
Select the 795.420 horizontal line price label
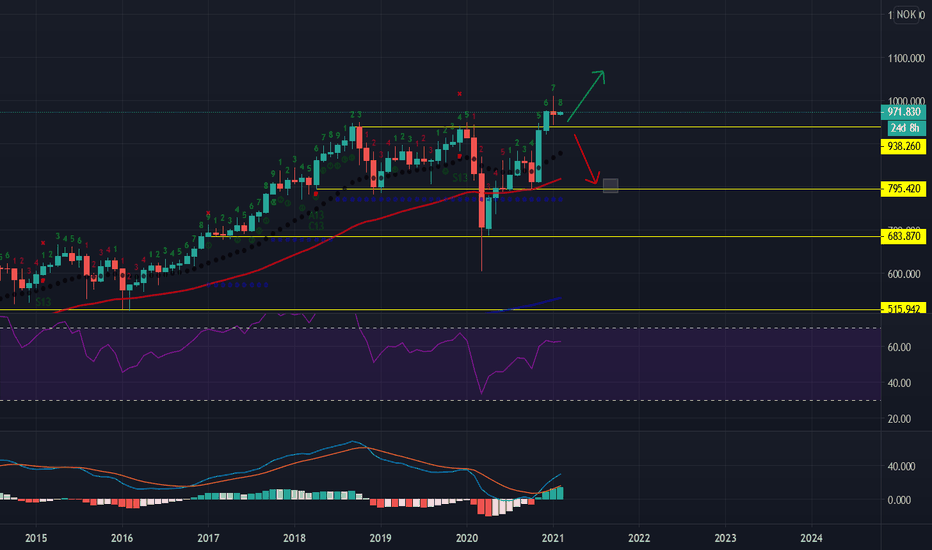tap(903, 189)
